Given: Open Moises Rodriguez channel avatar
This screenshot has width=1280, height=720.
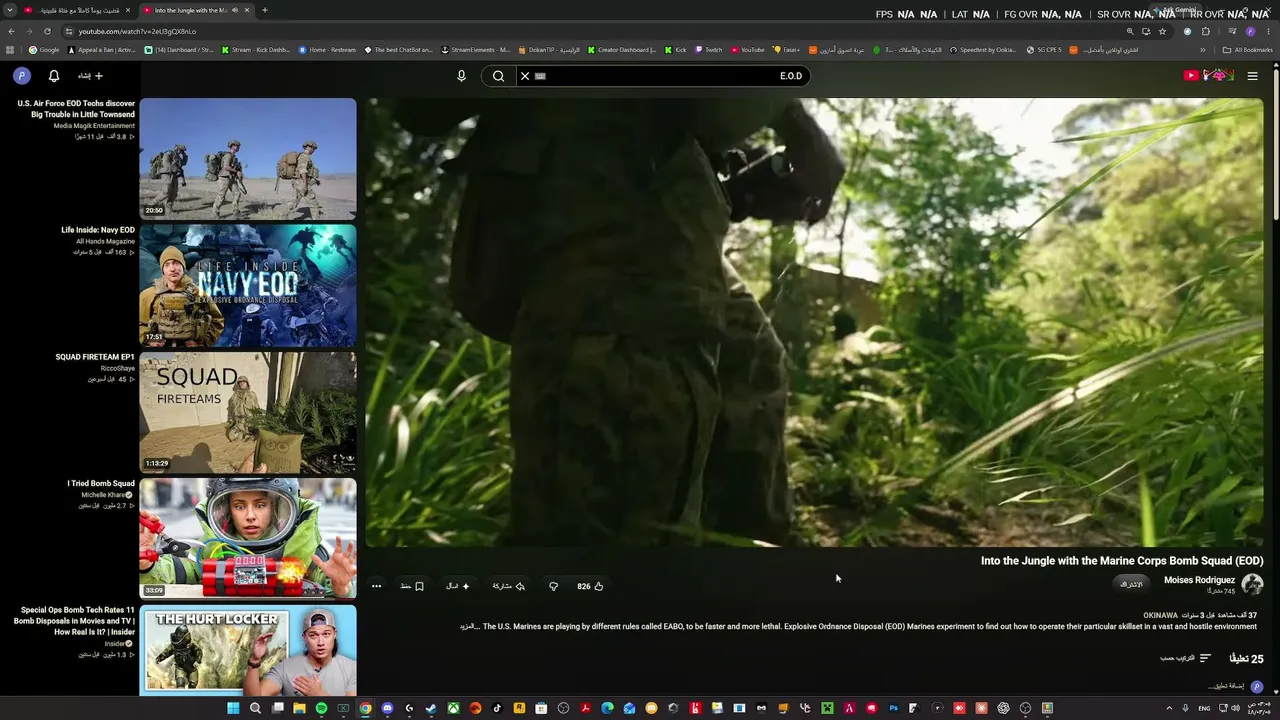Looking at the screenshot, I should (x=1252, y=584).
